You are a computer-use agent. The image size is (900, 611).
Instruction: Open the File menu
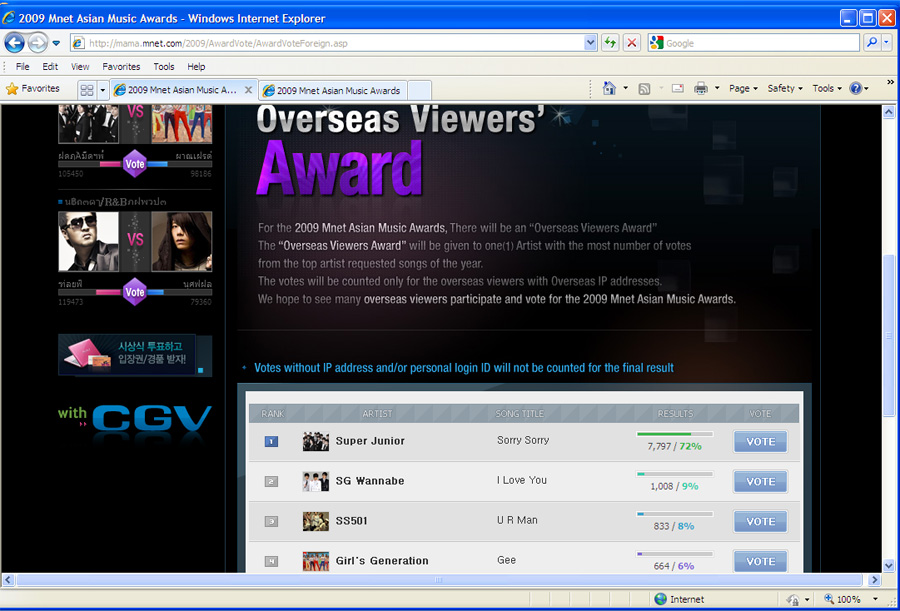click(x=22, y=67)
